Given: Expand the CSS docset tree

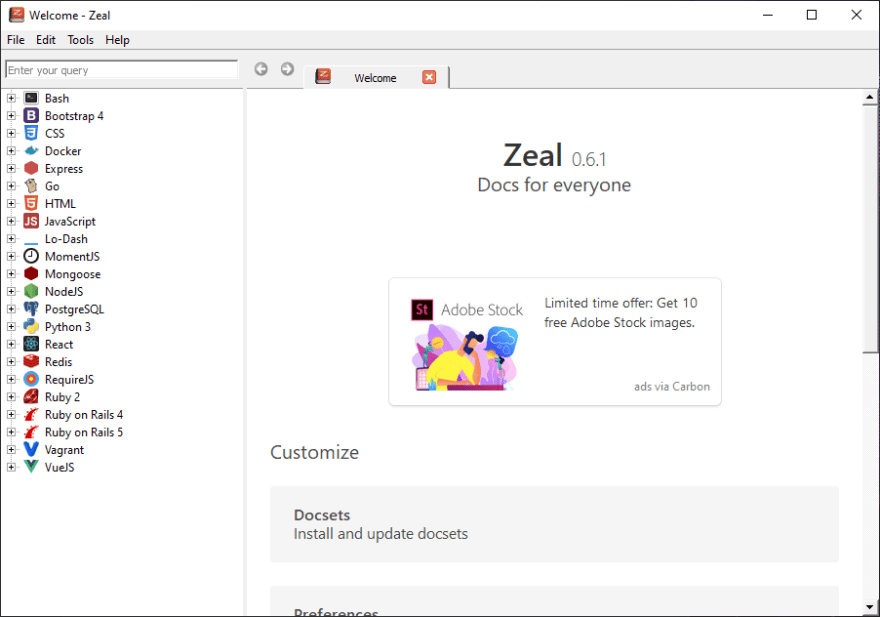Looking at the screenshot, I should click(x=11, y=133).
